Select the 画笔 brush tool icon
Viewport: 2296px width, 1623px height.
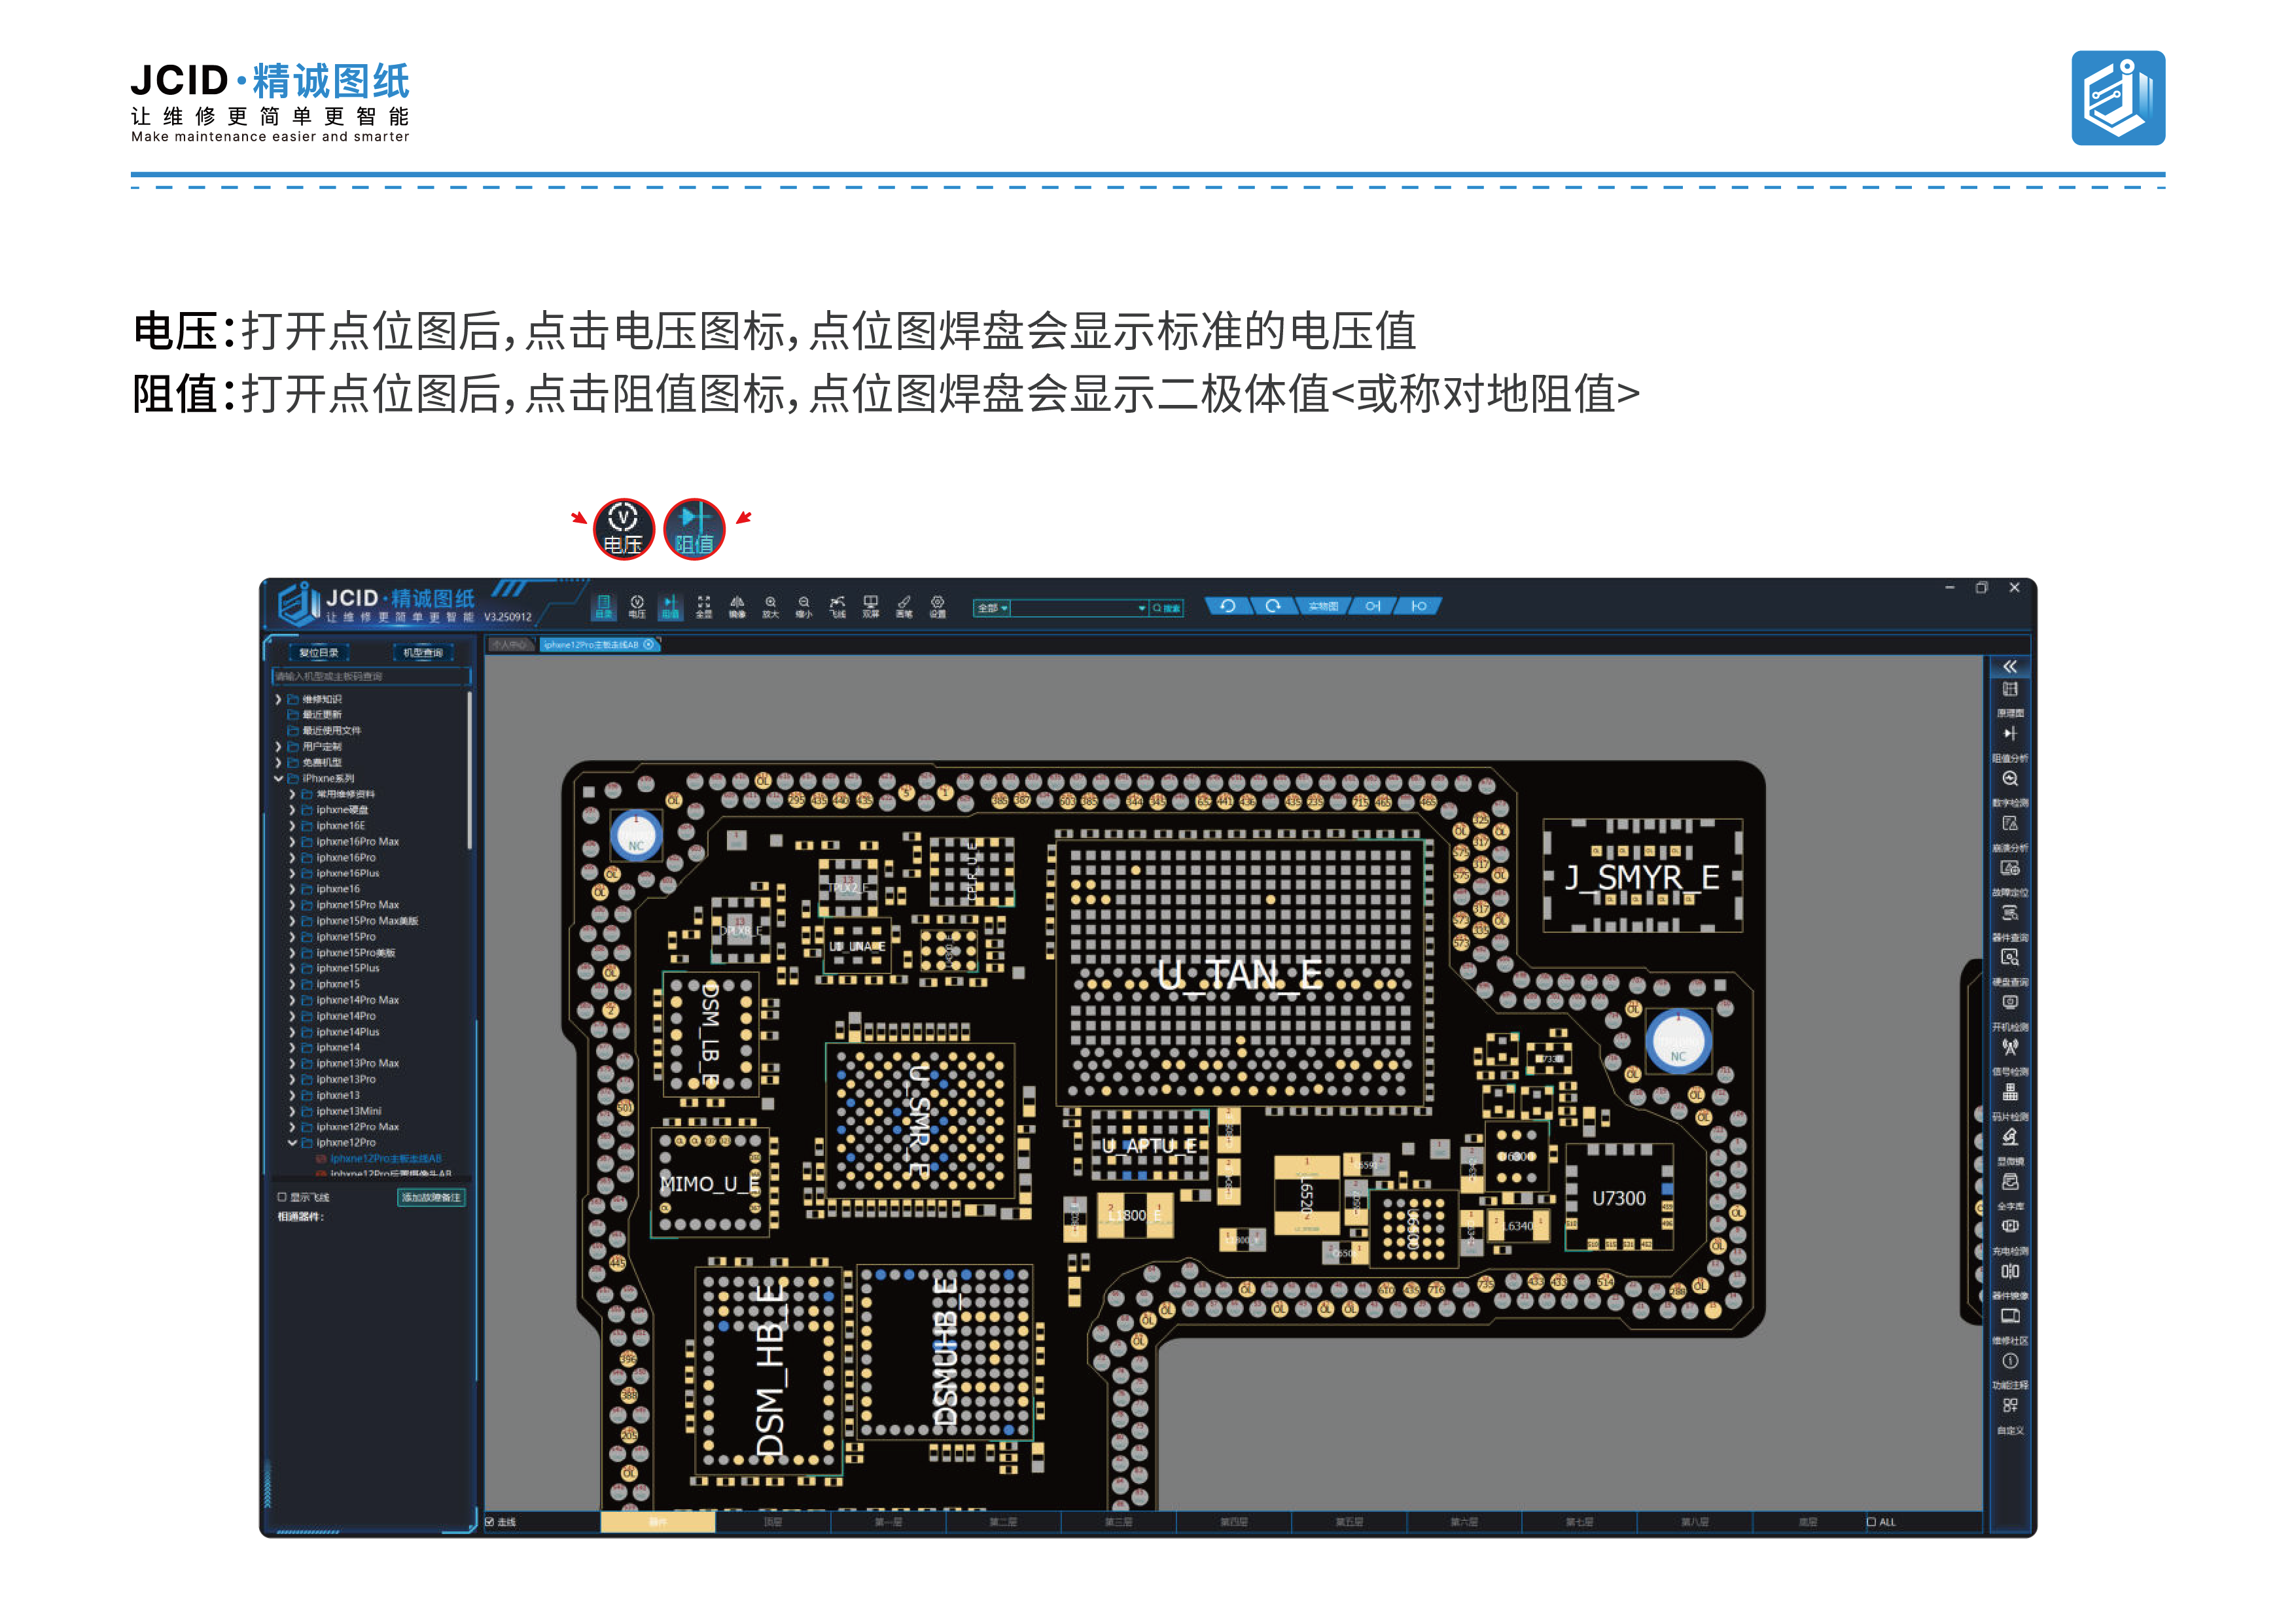click(904, 606)
